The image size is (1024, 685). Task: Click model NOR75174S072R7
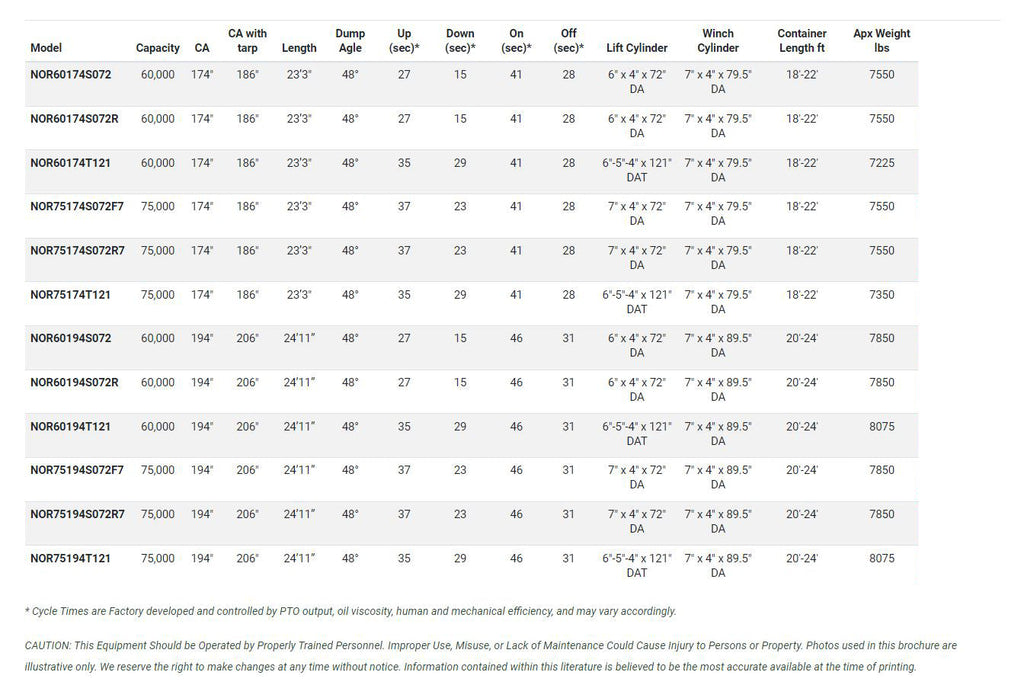click(x=77, y=251)
